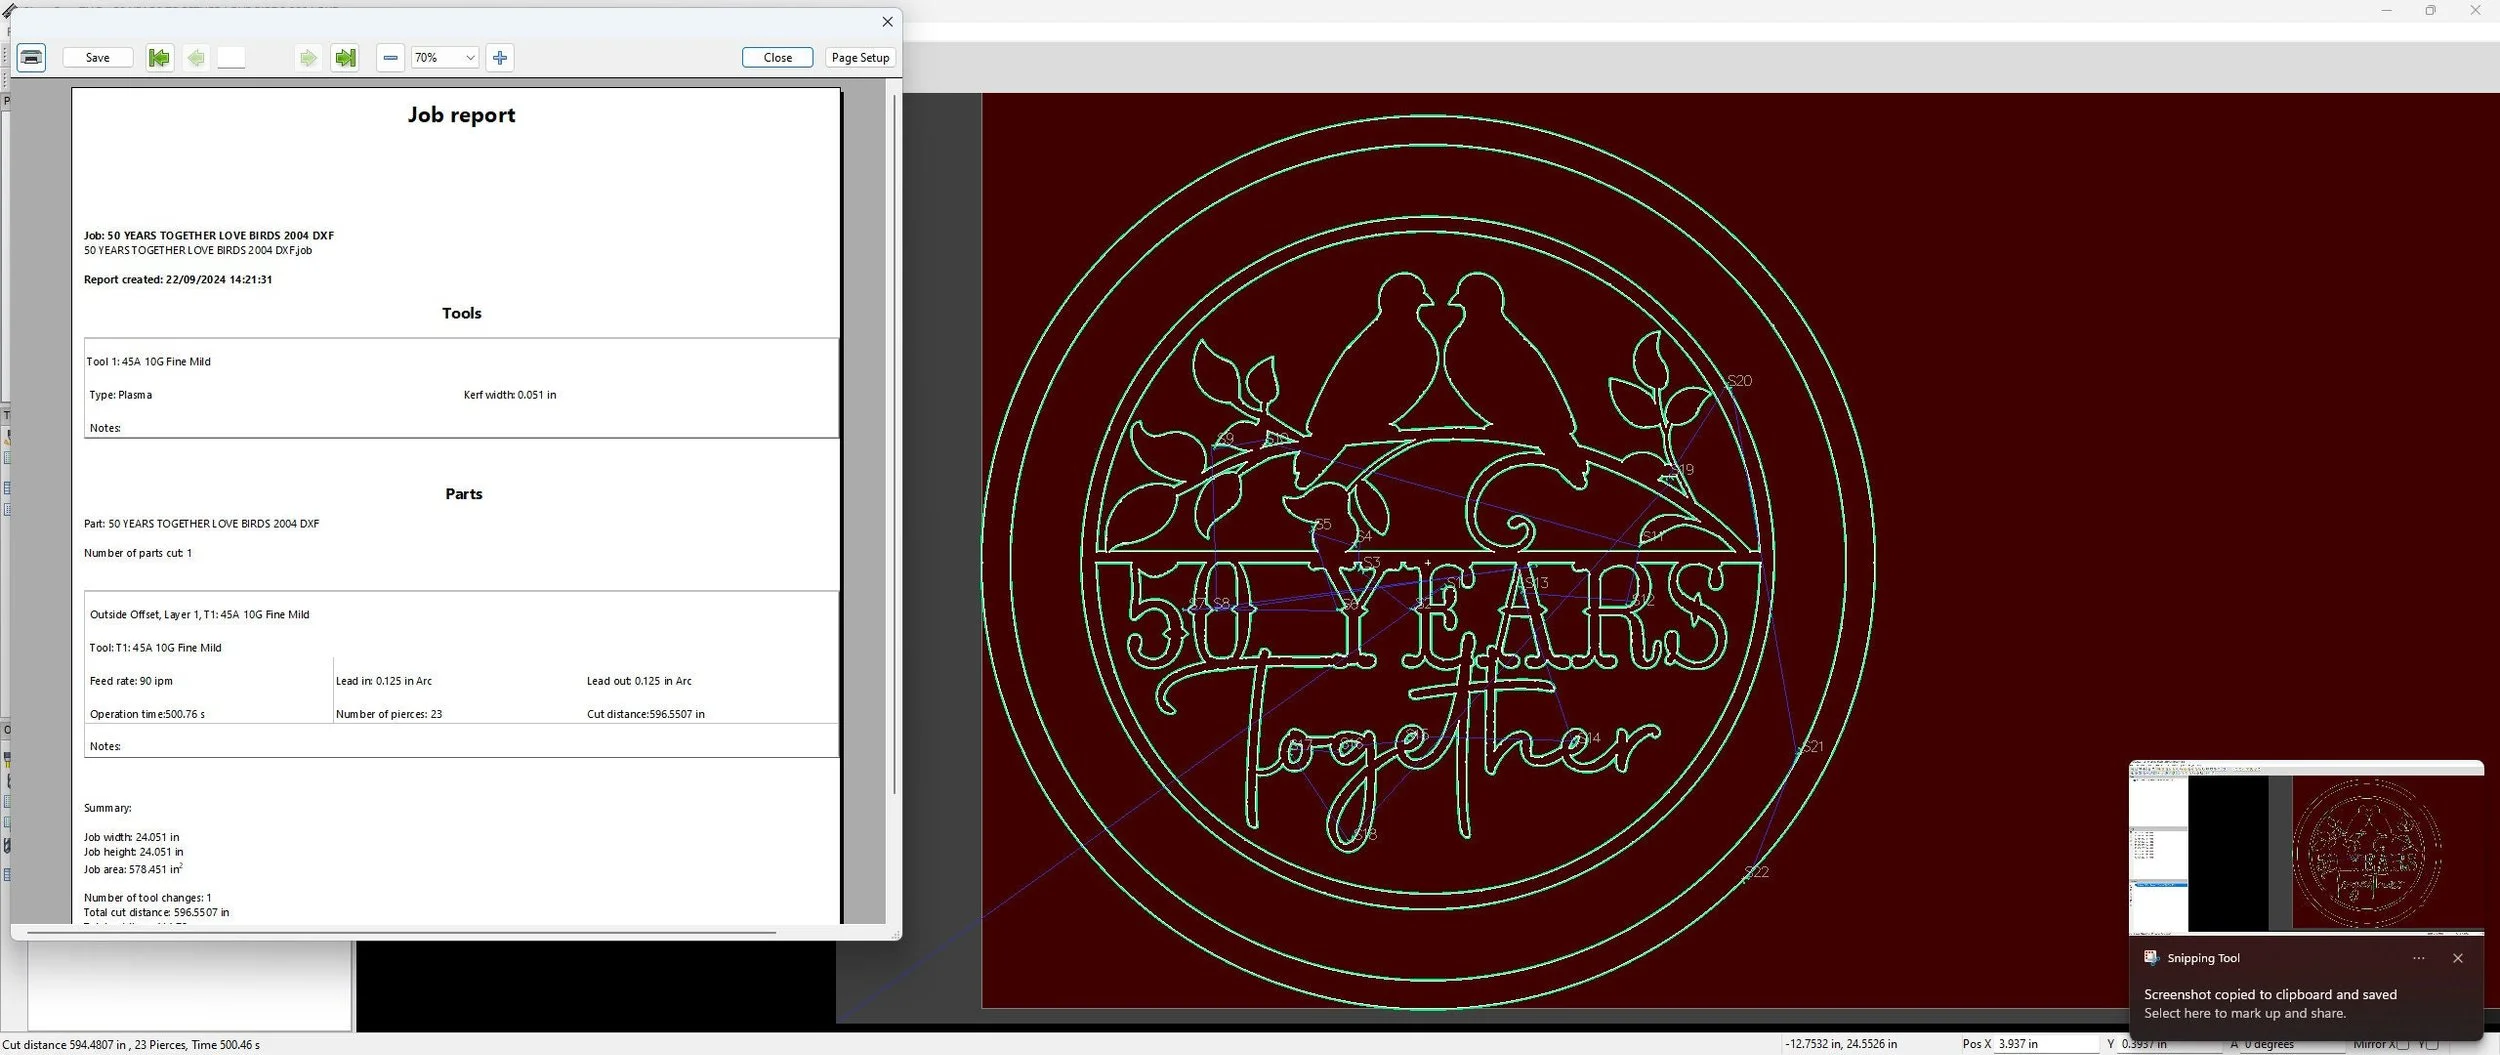Screen dimensions: 2500x1055
Task: Go to first page of report
Action: [158, 57]
